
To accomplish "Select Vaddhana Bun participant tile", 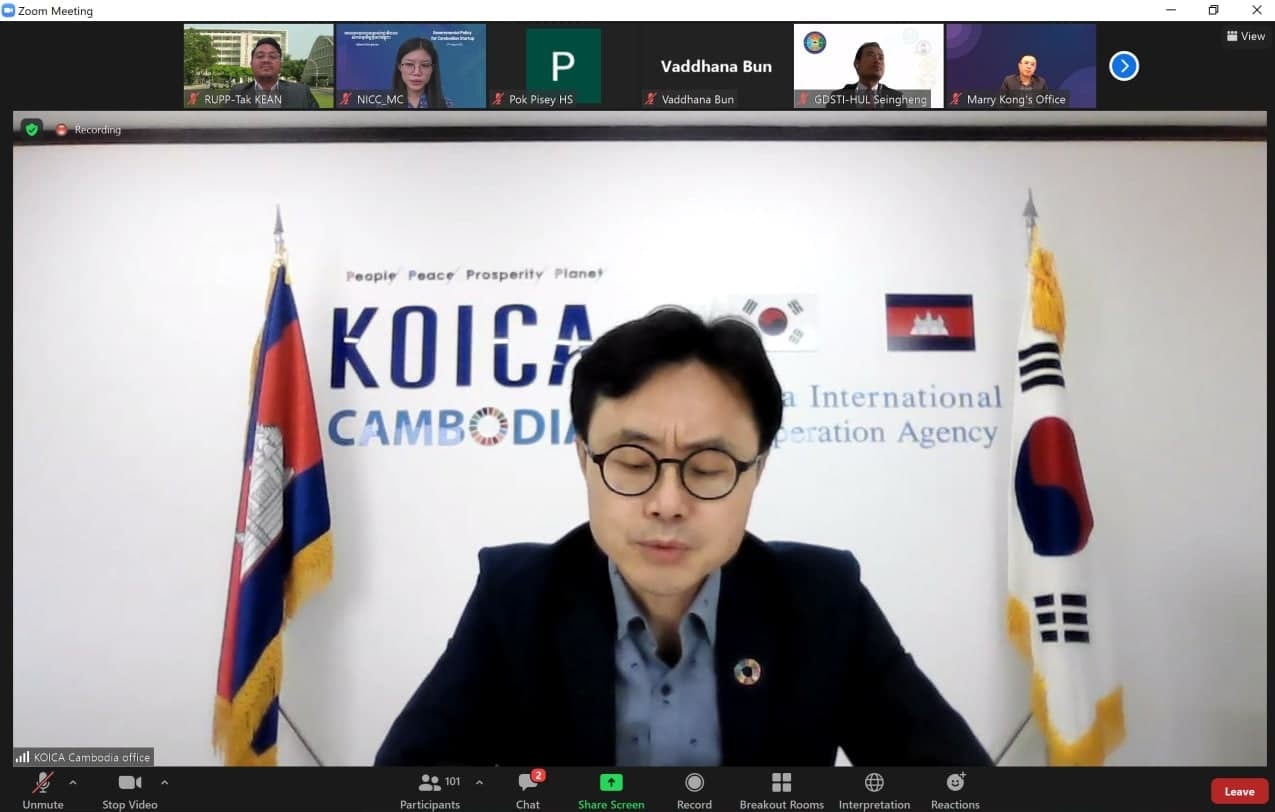I will (716, 66).
